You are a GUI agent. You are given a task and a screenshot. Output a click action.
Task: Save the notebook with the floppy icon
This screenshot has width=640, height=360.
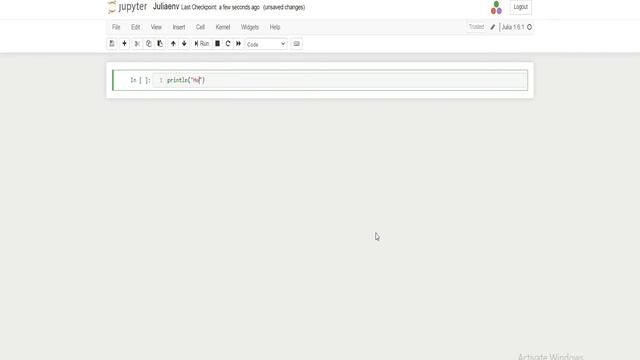(x=112, y=44)
